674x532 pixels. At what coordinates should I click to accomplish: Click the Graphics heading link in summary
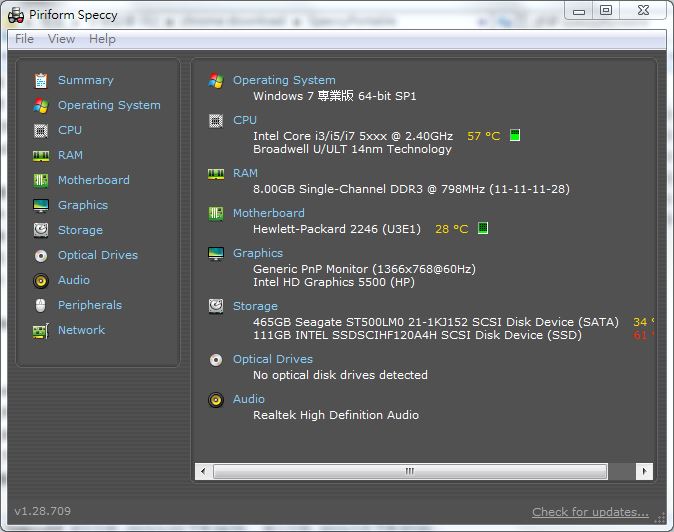pos(258,254)
